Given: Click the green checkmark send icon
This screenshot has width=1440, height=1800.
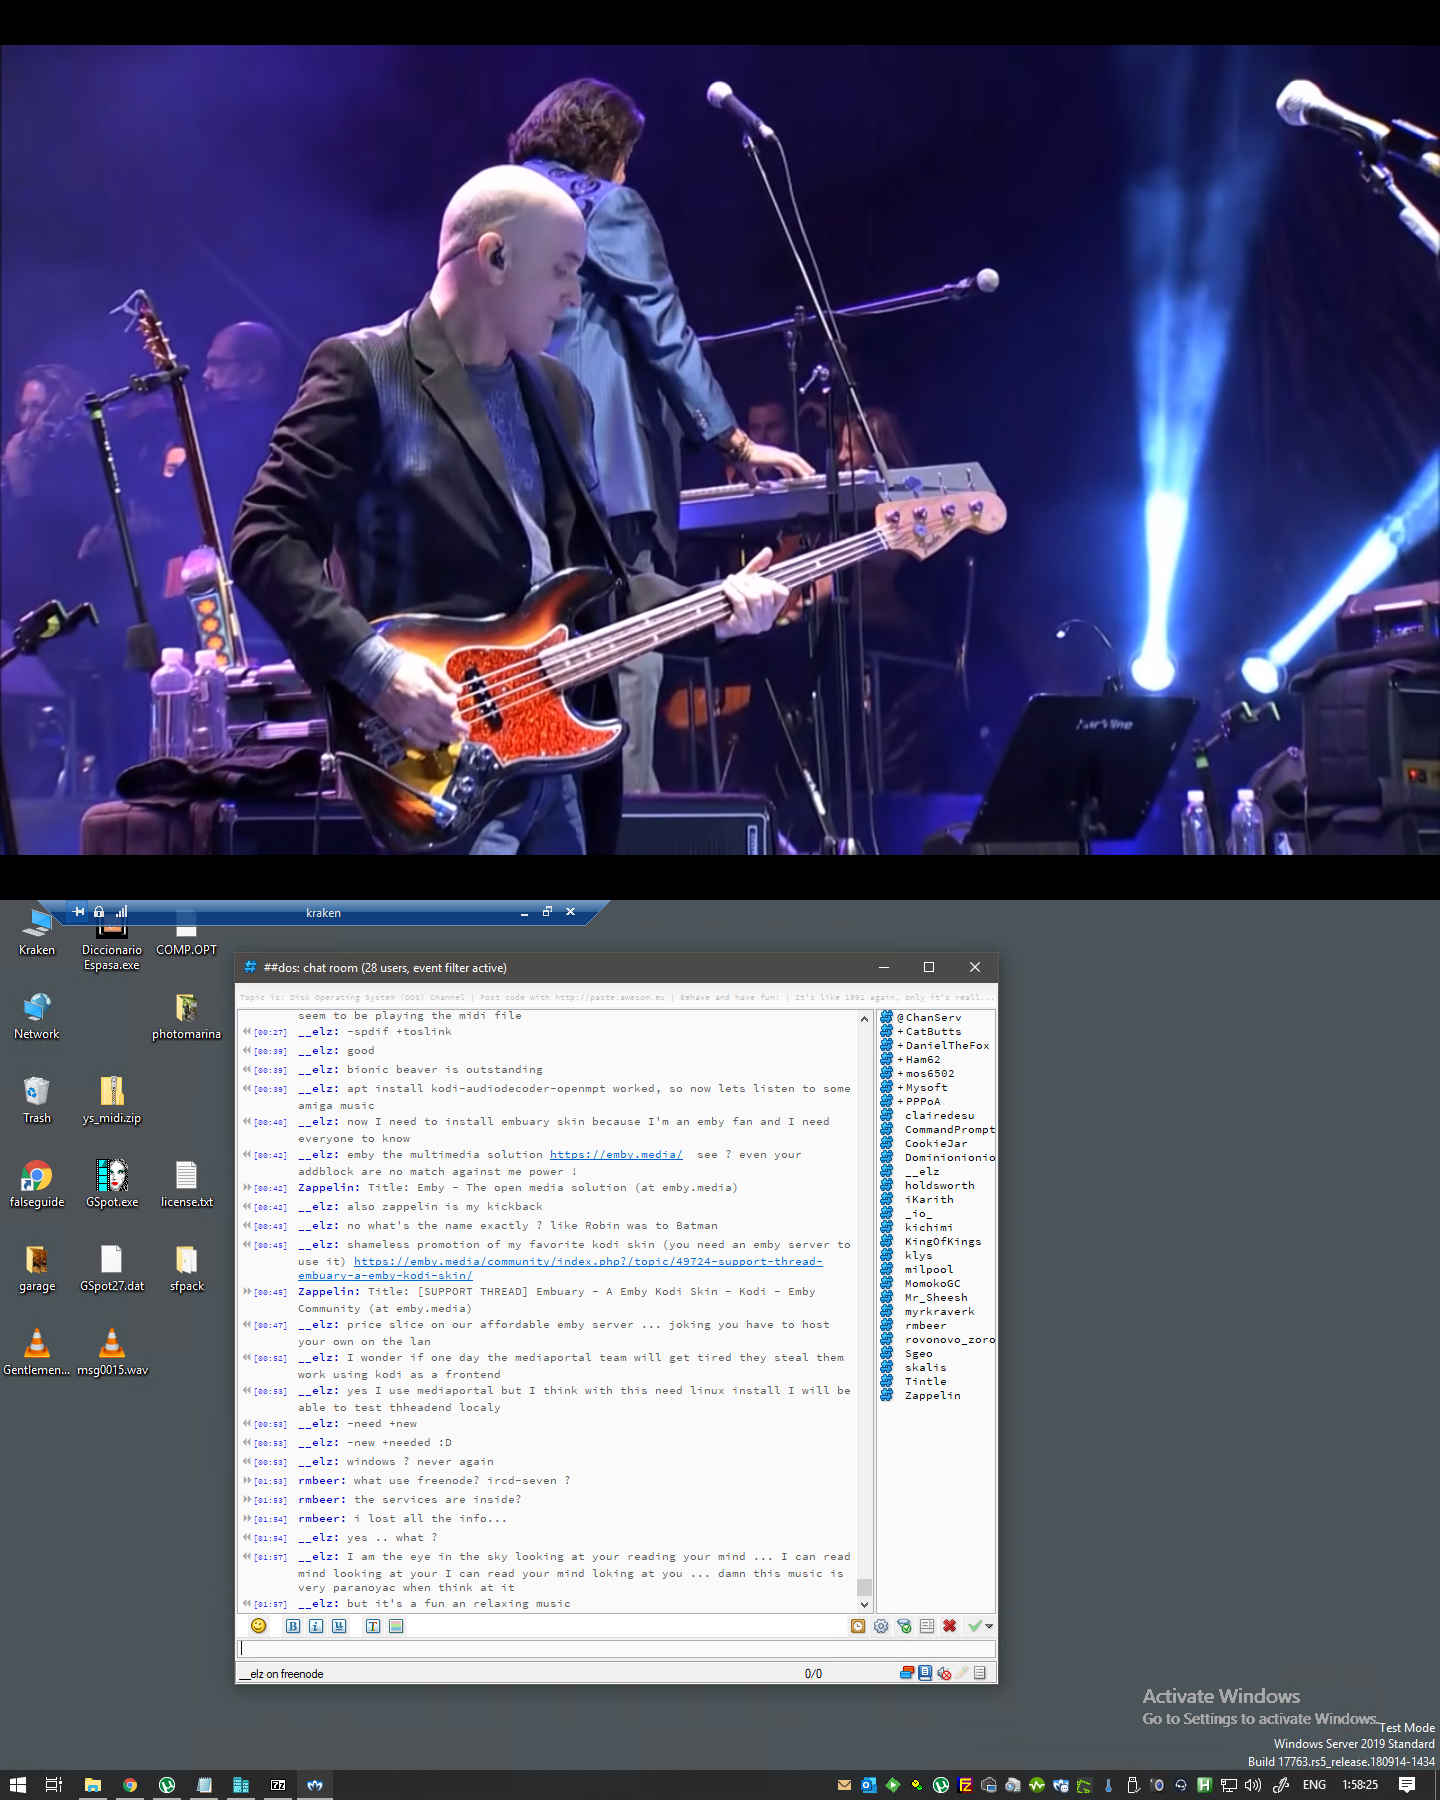Looking at the screenshot, I should tap(975, 1626).
